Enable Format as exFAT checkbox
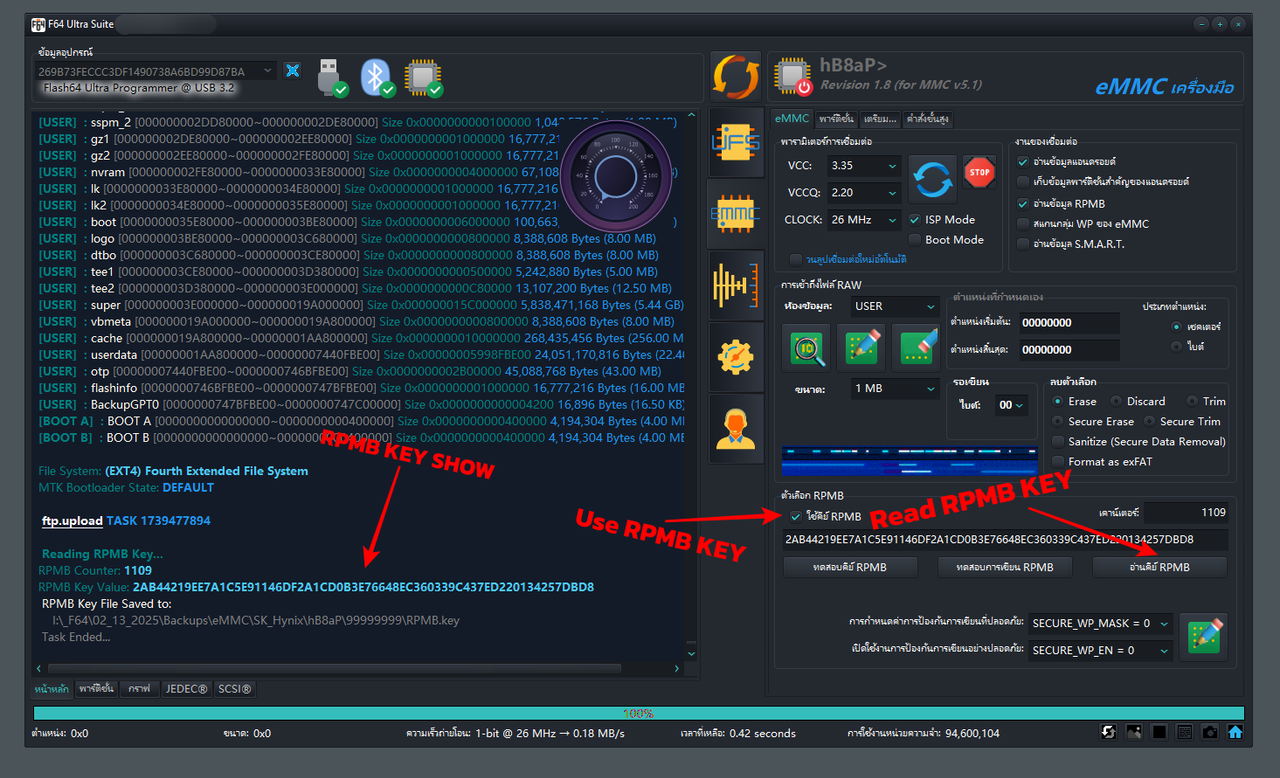The width and height of the screenshot is (1280, 778). click(1059, 461)
